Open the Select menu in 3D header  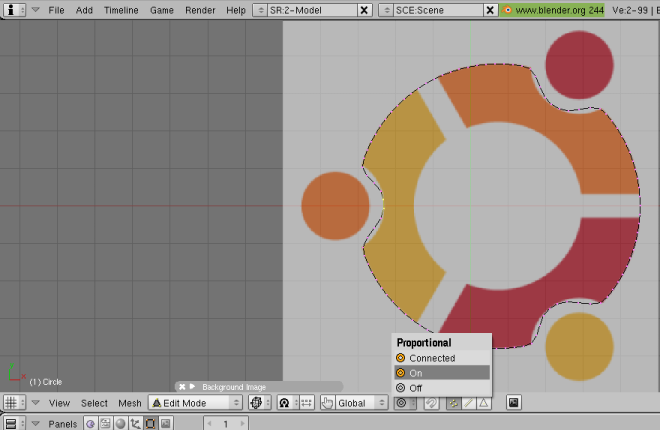[x=94, y=403]
